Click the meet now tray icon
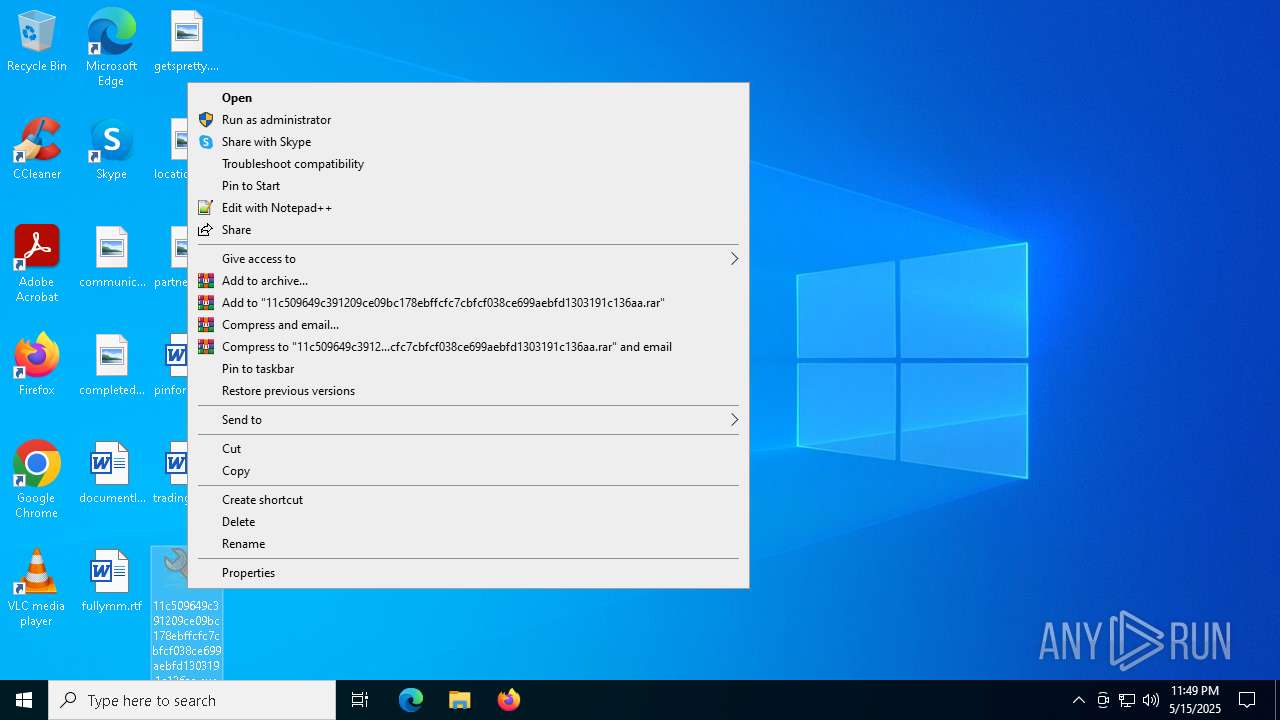The image size is (1280, 720). pyautogui.click(x=1103, y=700)
